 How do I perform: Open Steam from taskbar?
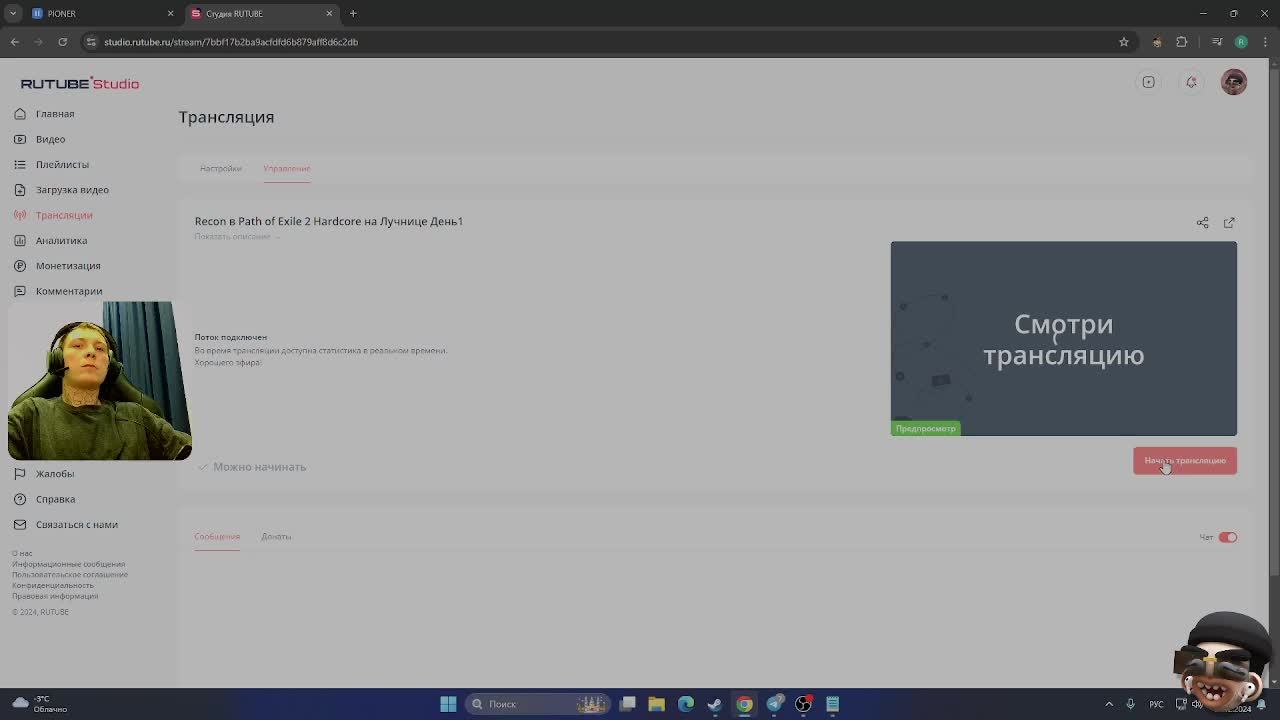(715, 704)
